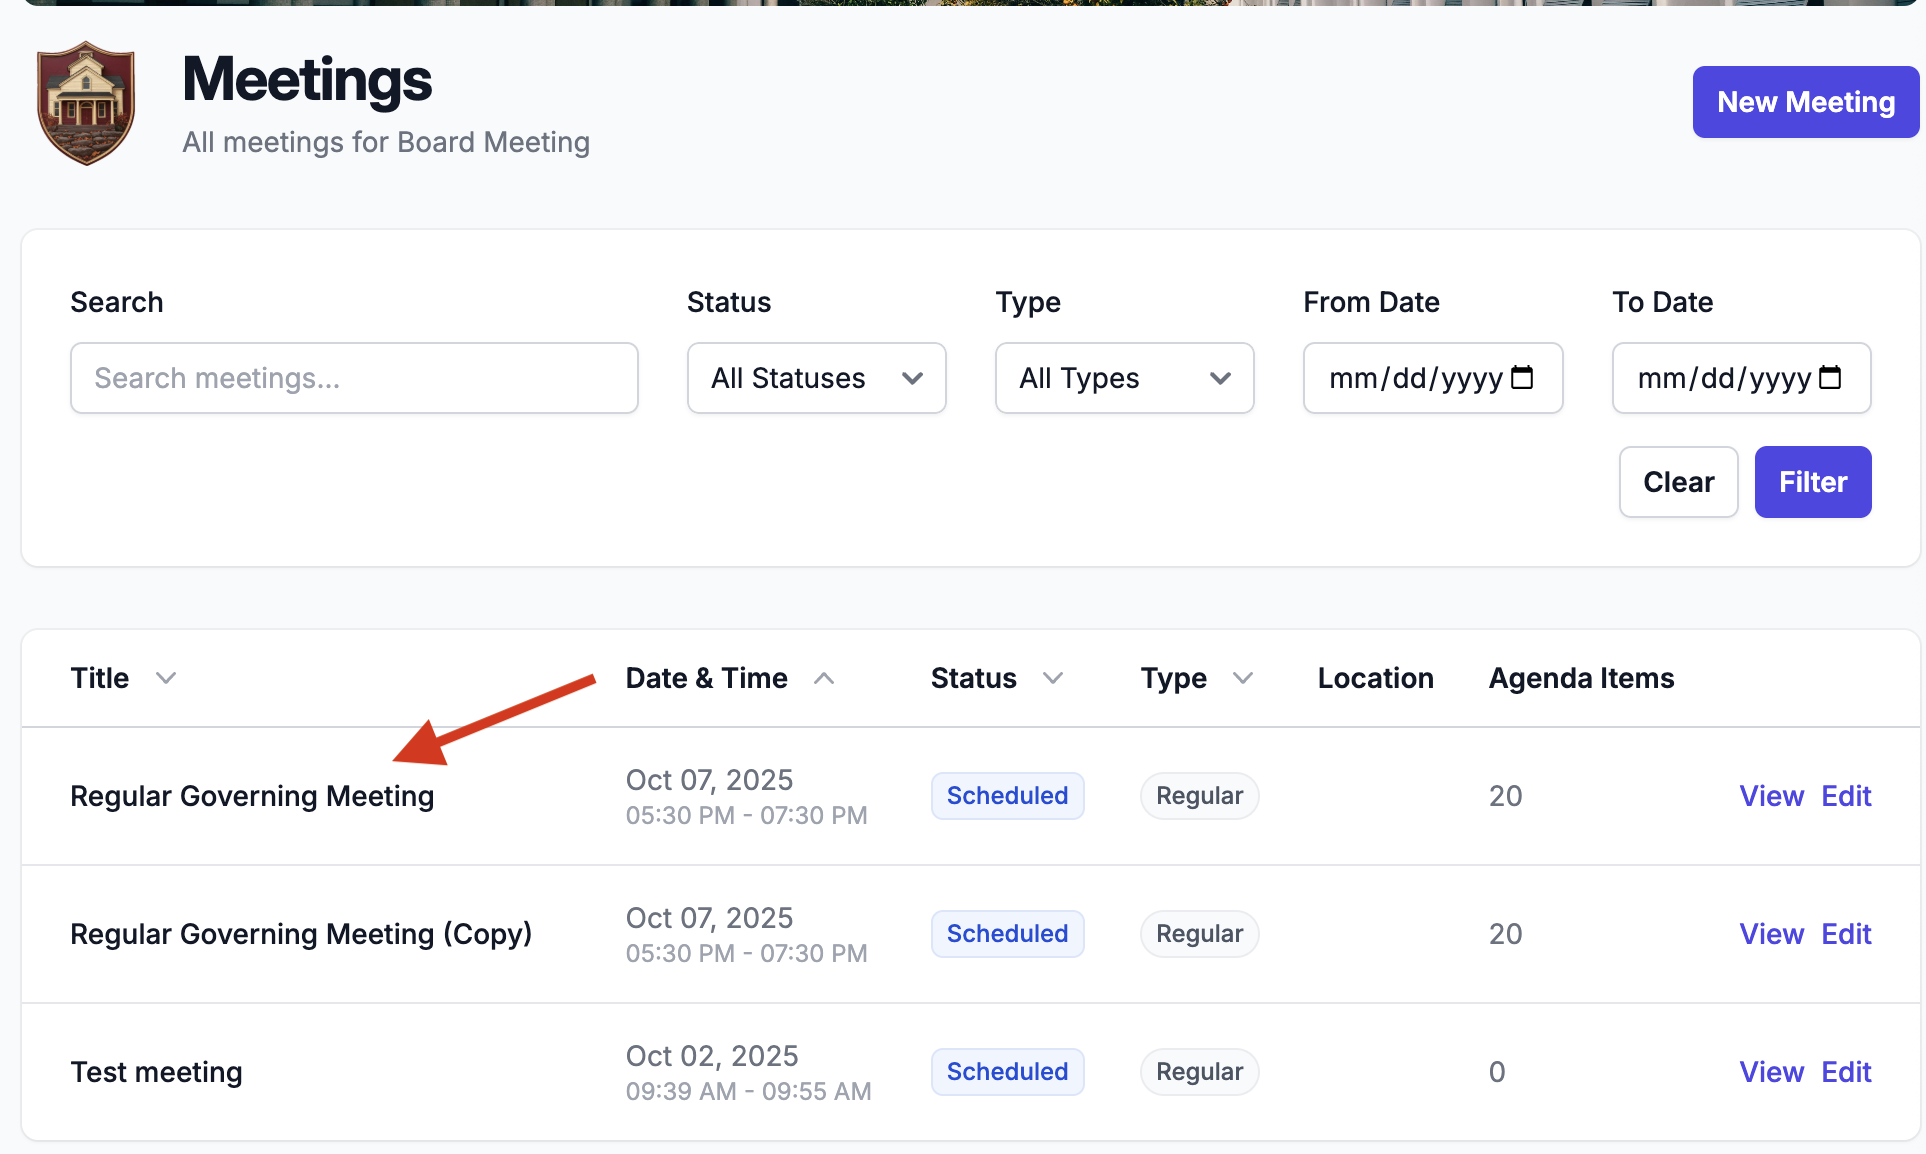1926x1154 pixels.
Task: Sort by Type column chevron
Action: coord(1243,678)
